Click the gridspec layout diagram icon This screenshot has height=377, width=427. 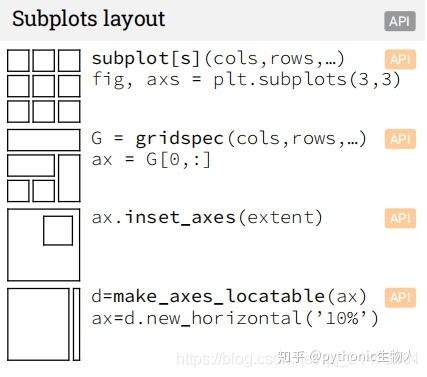44,165
